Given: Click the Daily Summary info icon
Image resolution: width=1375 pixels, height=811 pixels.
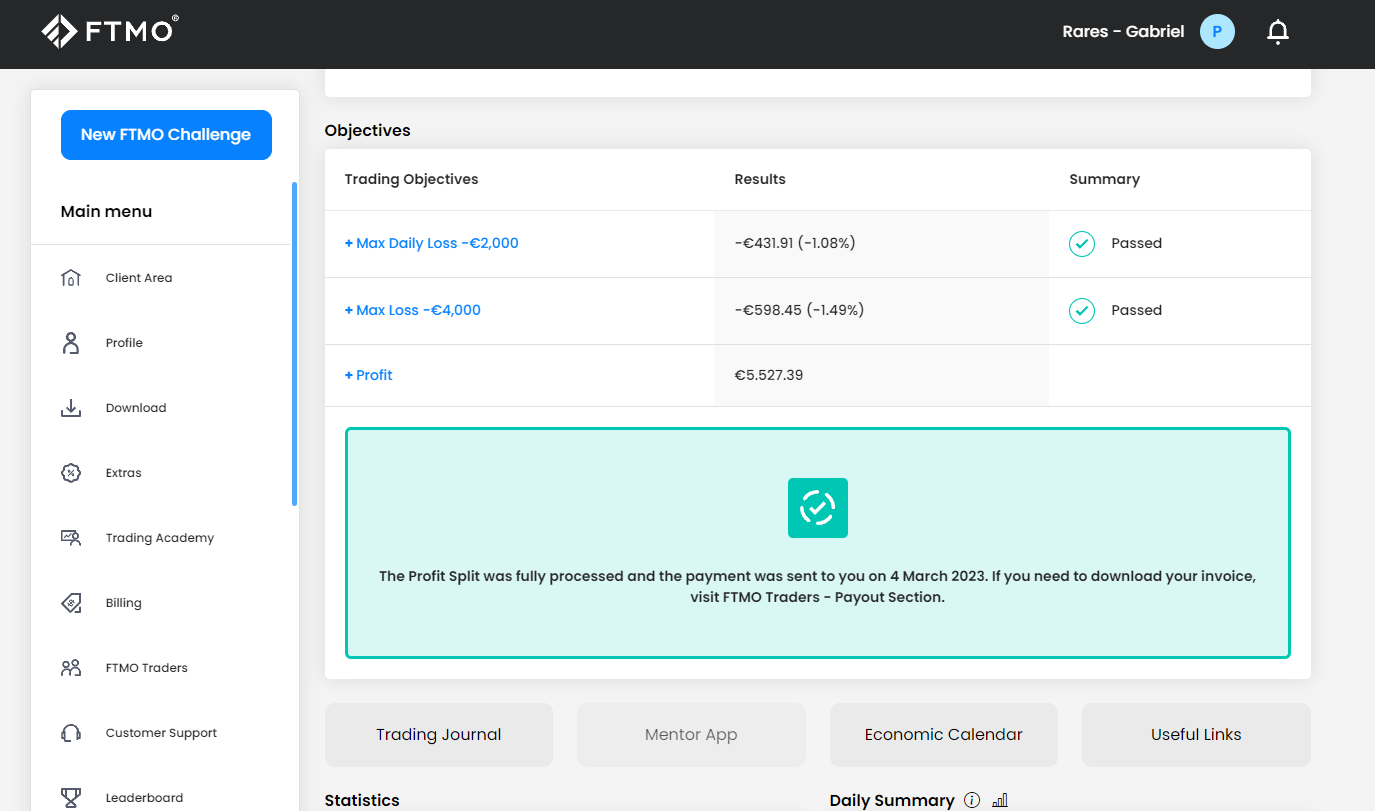Looking at the screenshot, I should pos(972,800).
